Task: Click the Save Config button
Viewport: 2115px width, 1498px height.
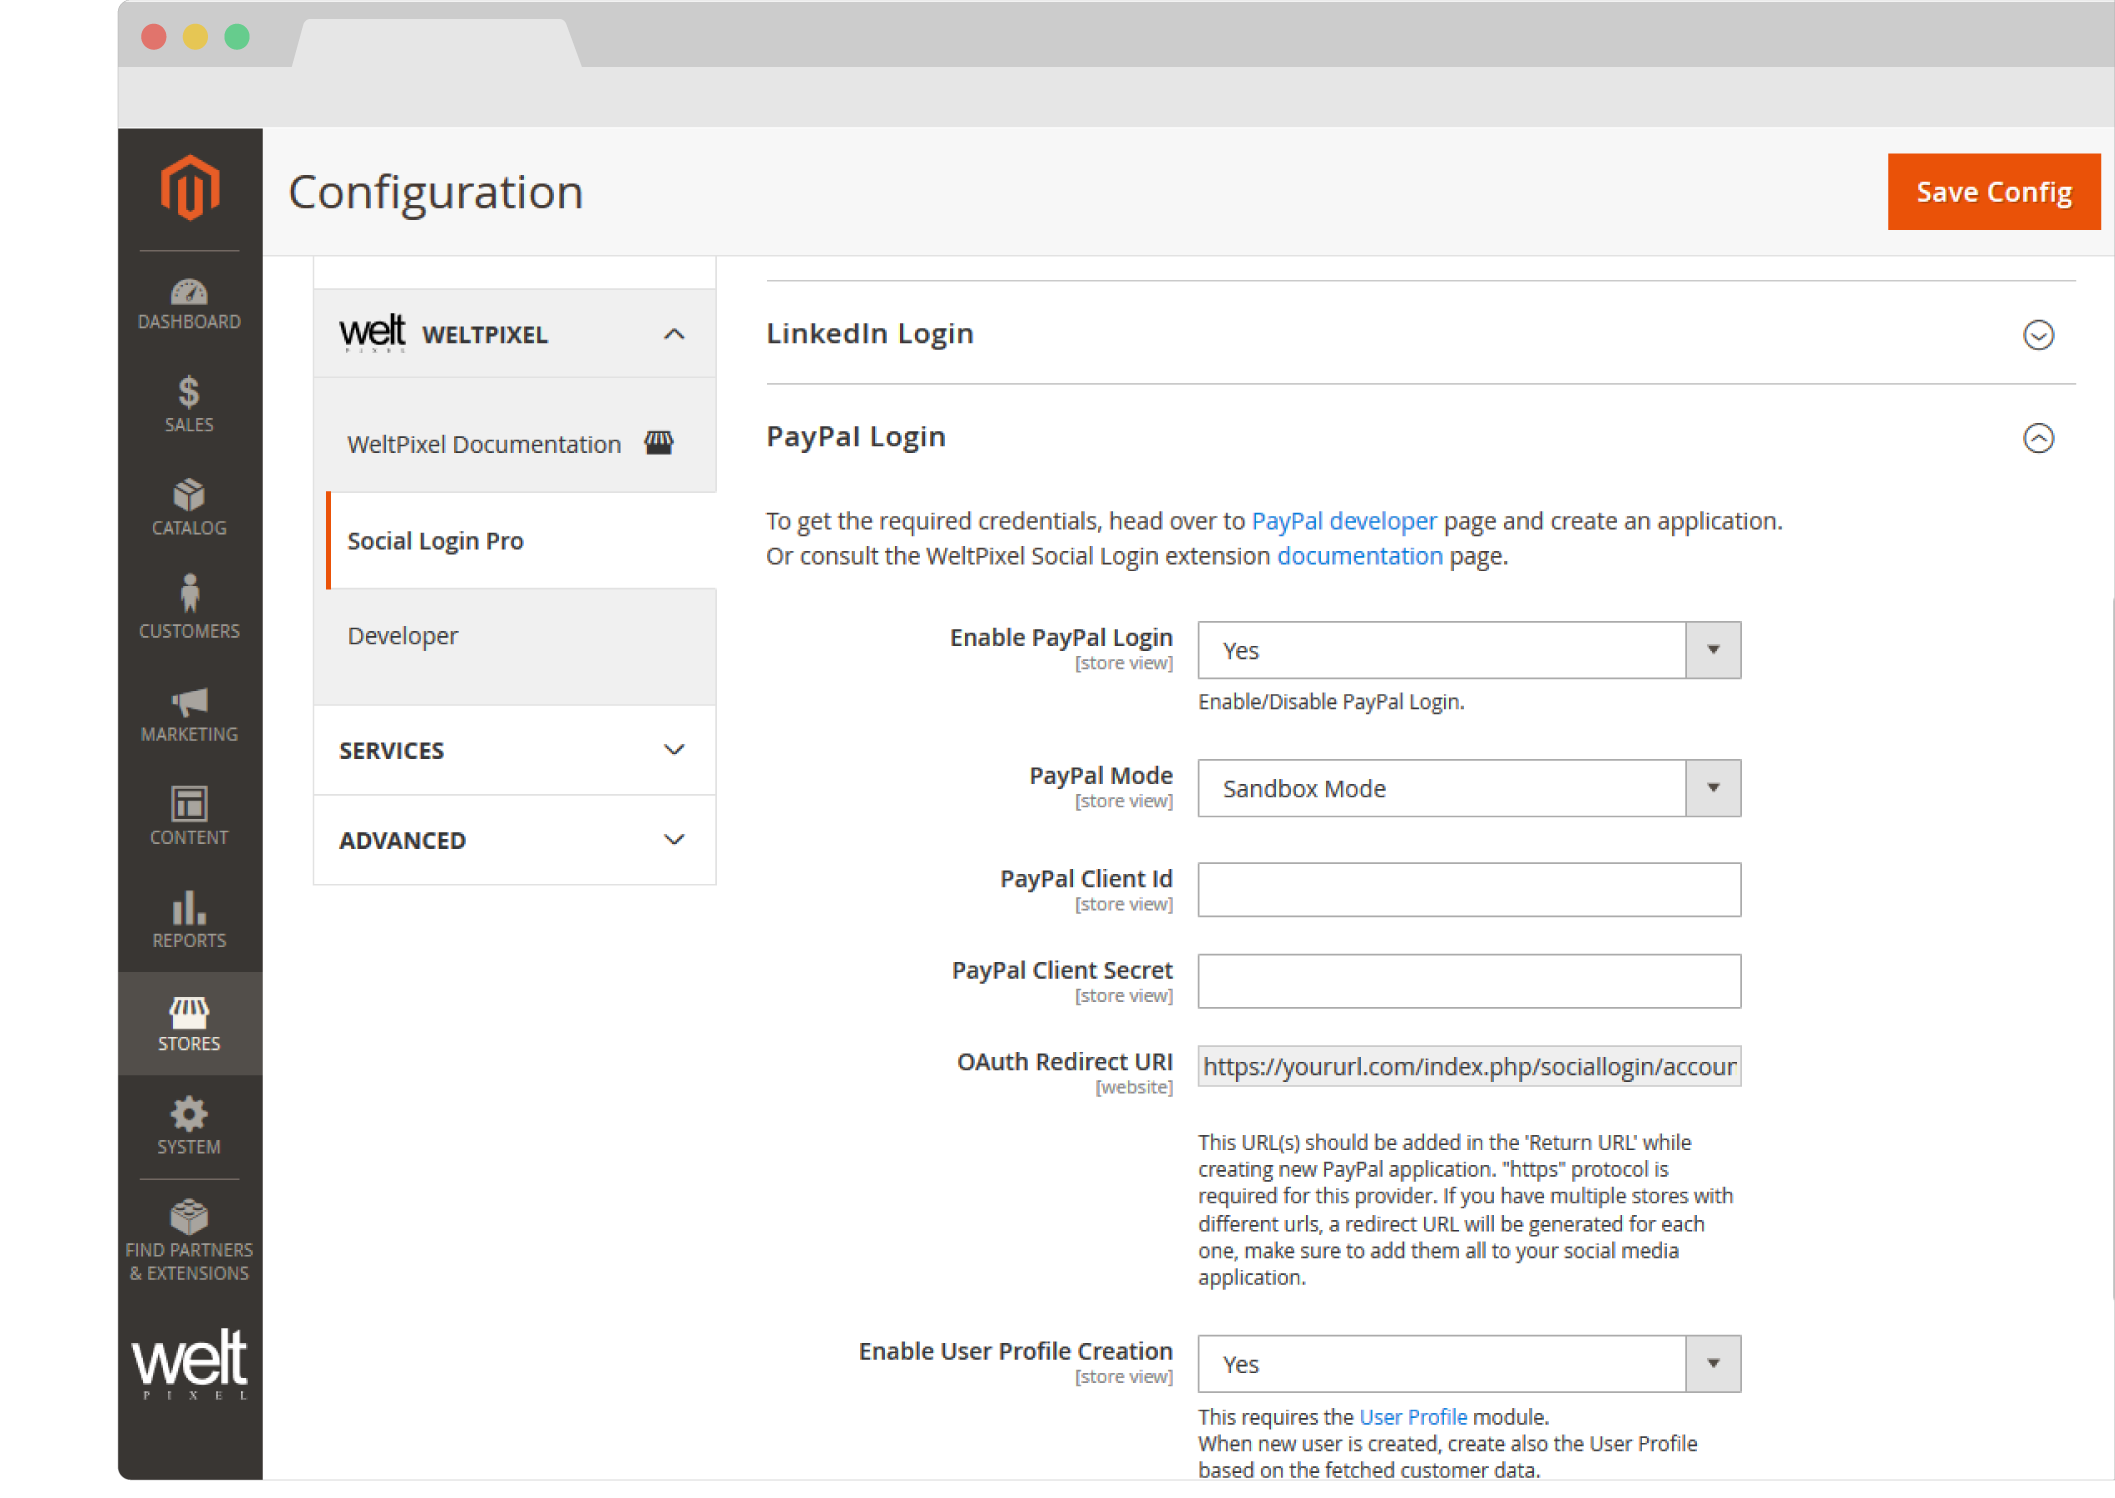Action: 1993,192
